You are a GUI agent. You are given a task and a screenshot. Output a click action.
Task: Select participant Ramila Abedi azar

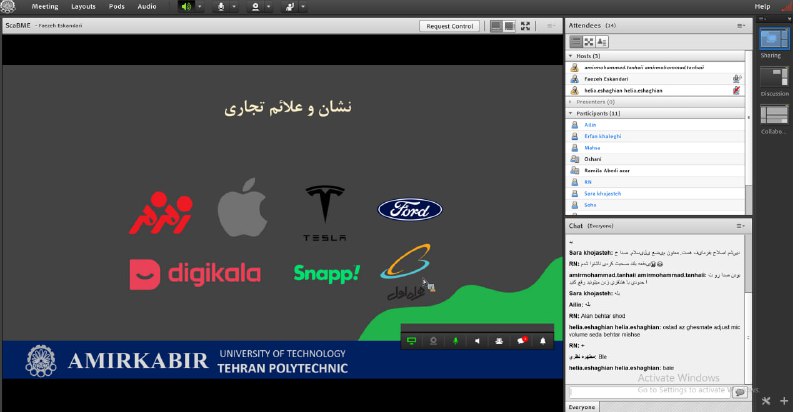tap(655, 170)
